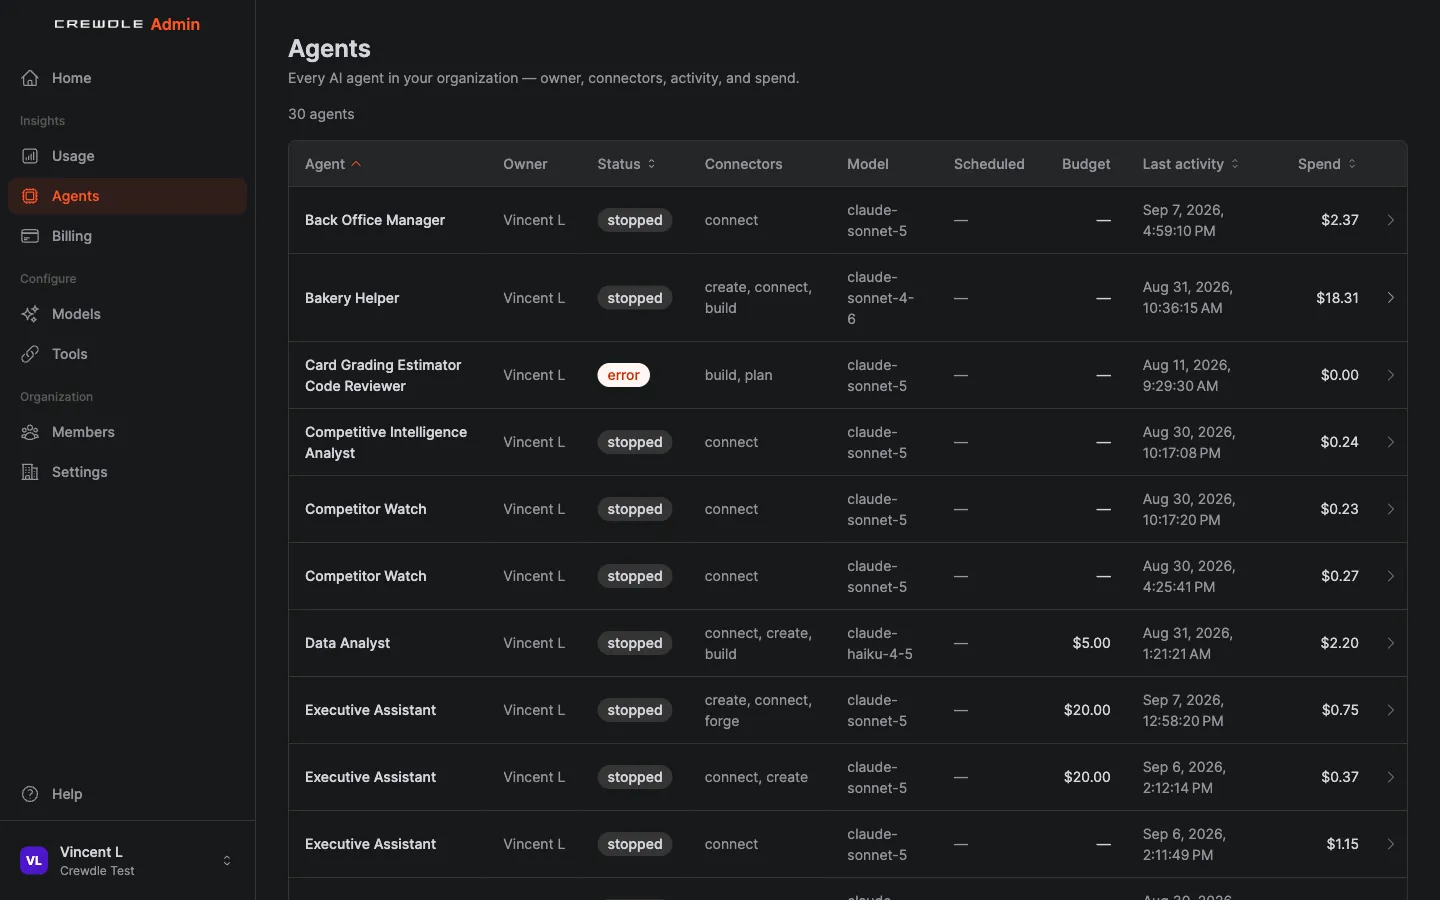The height and width of the screenshot is (900, 1440).
Task: Click the Owner column header
Action: click(x=525, y=164)
